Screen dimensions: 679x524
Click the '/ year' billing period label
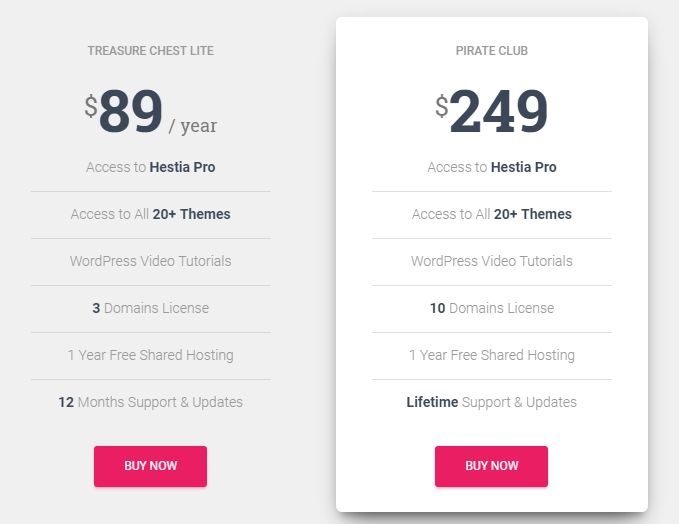[192, 126]
